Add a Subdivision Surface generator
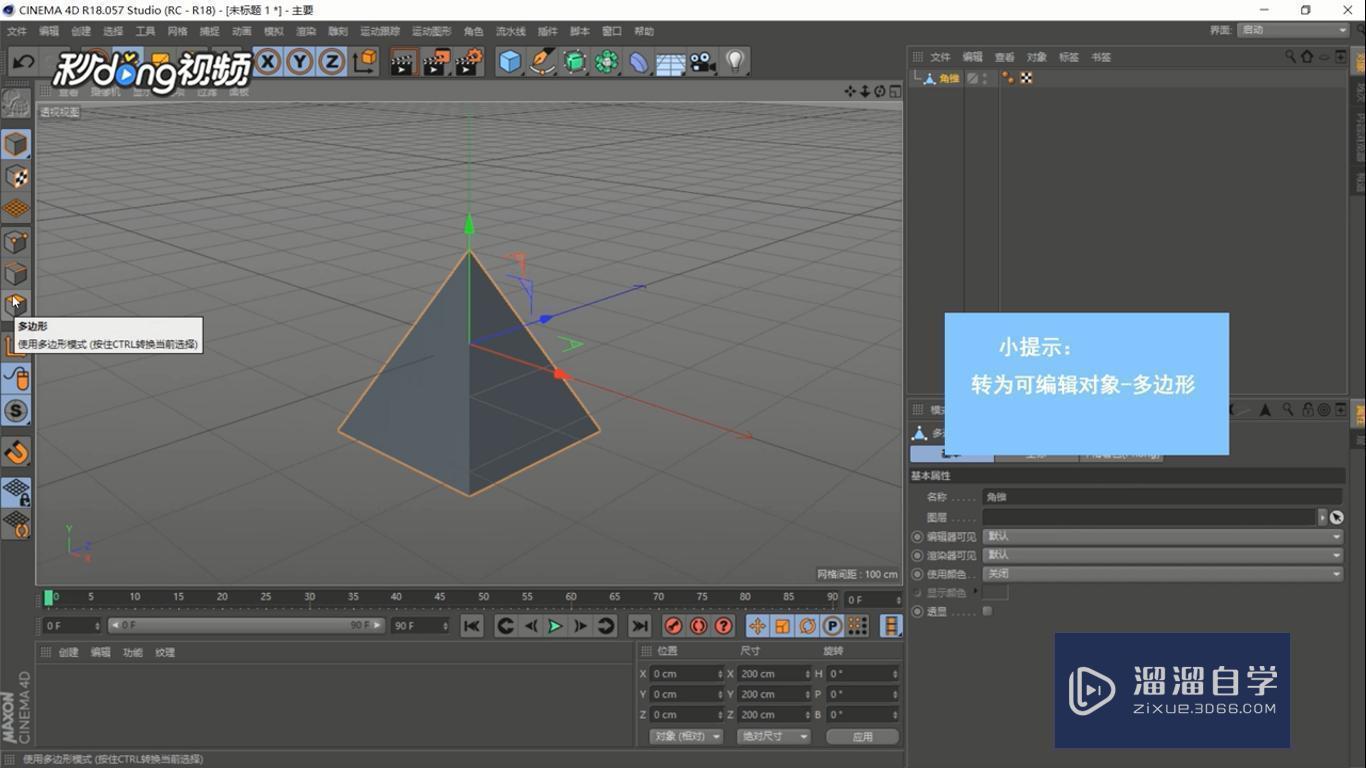 575,62
